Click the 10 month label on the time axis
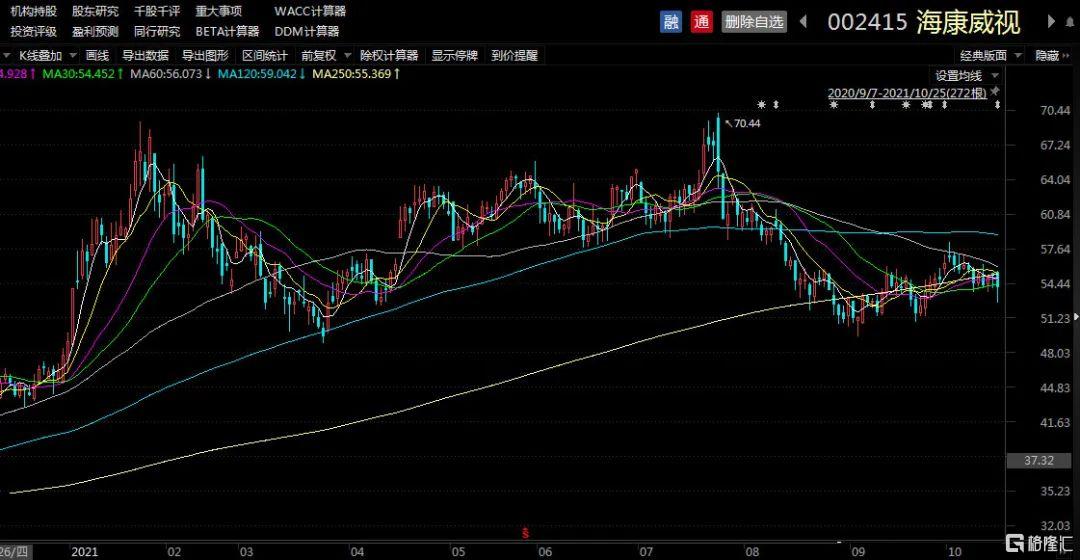Image resolution: width=1080 pixels, height=560 pixels. tap(955, 552)
